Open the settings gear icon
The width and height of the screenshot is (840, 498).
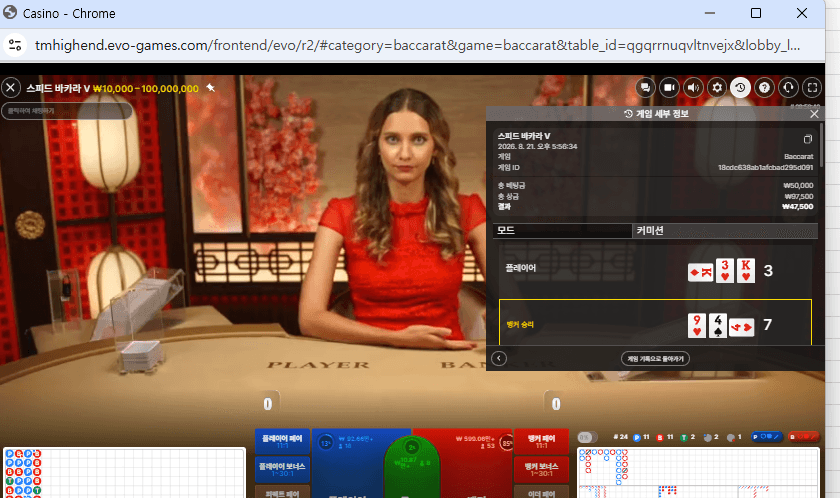(717, 87)
